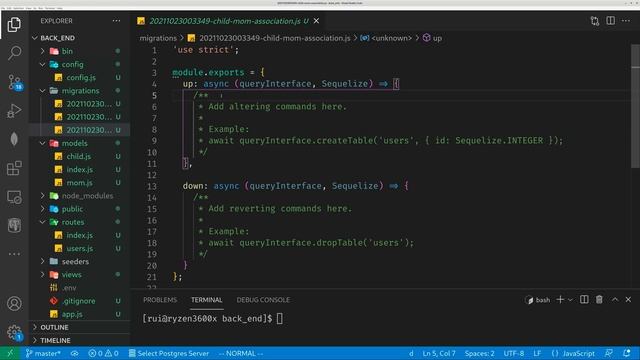This screenshot has height=360, width=640.
Task: Open editor more actions menu
Action: click(x=626, y=21)
